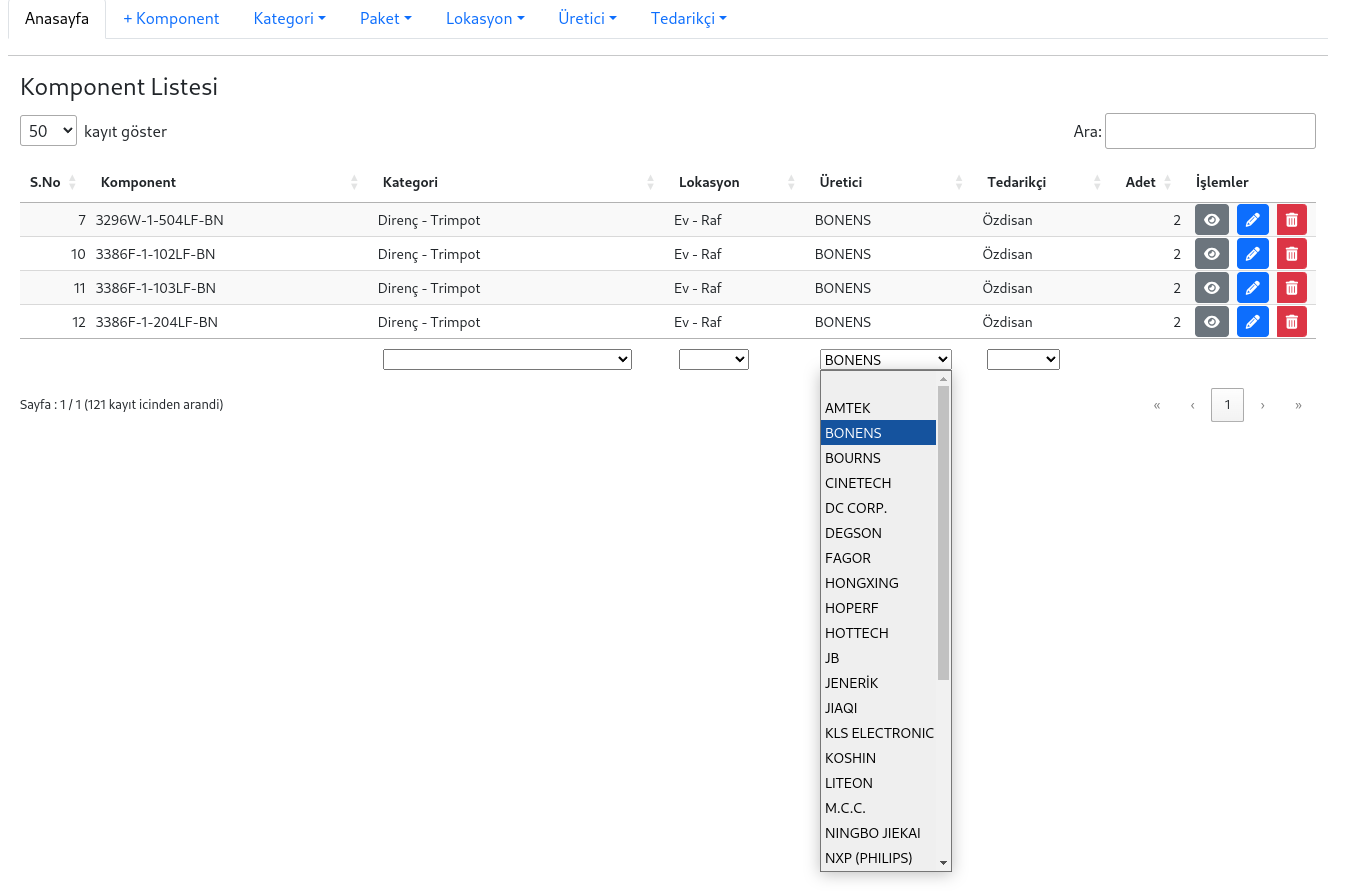This screenshot has width=1347, height=892.
Task: Go to first page with « button
Action: [x=1157, y=405]
